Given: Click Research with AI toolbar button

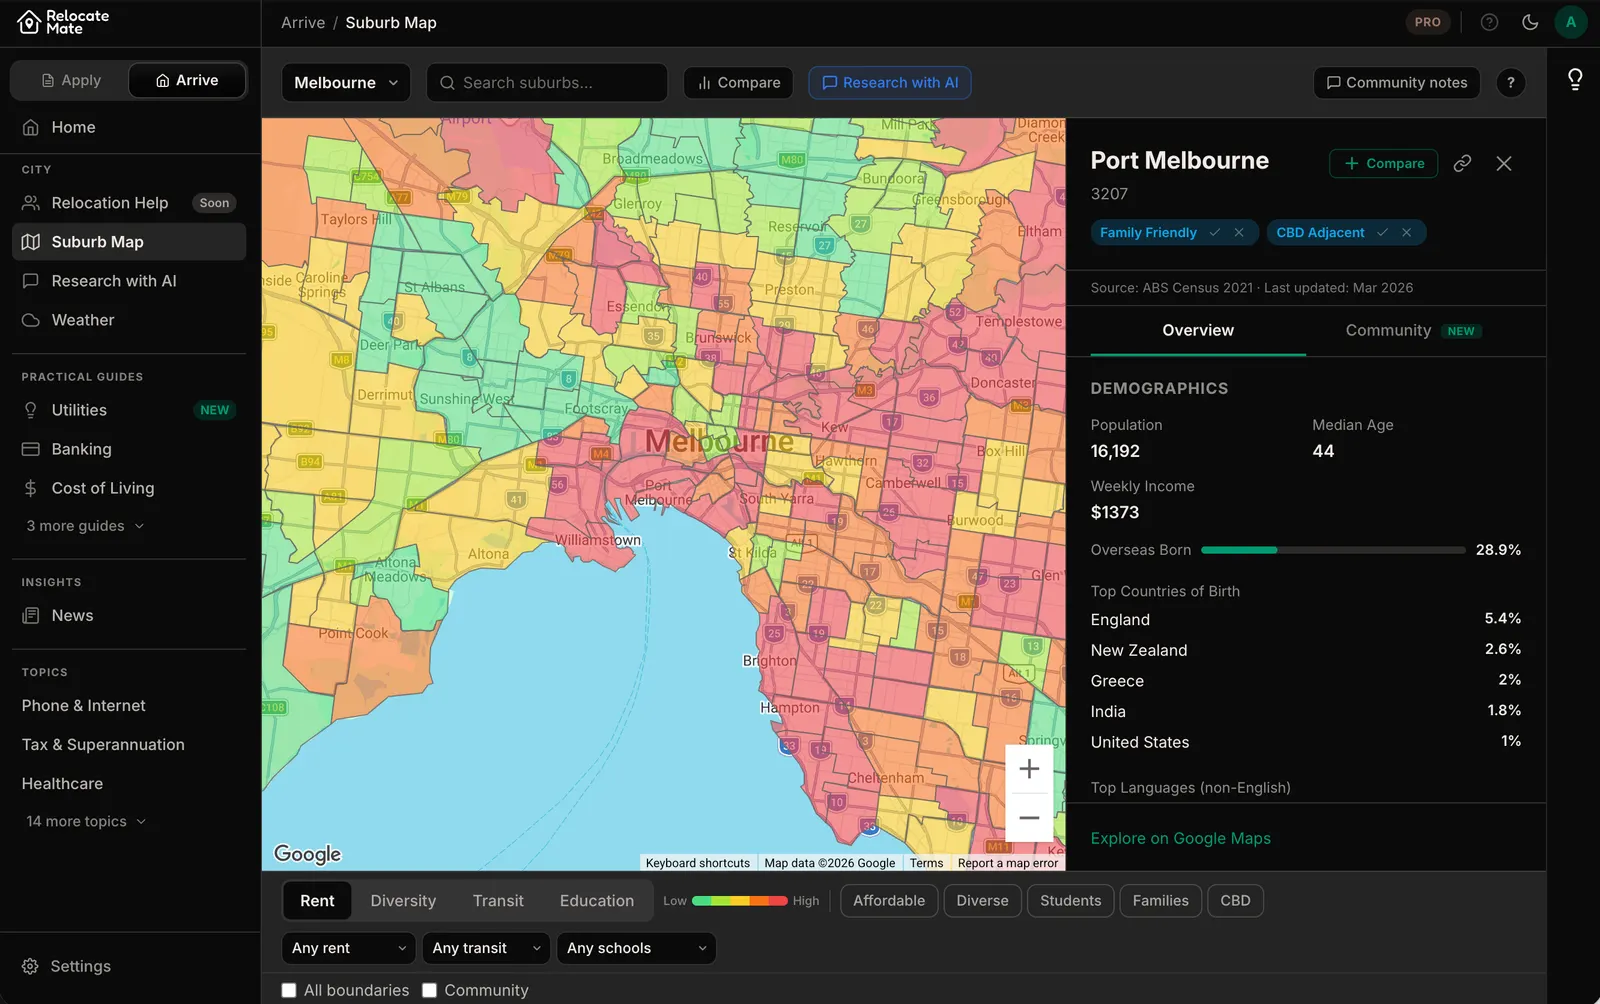Looking at the screenshot, I should (x=890, y=83).
